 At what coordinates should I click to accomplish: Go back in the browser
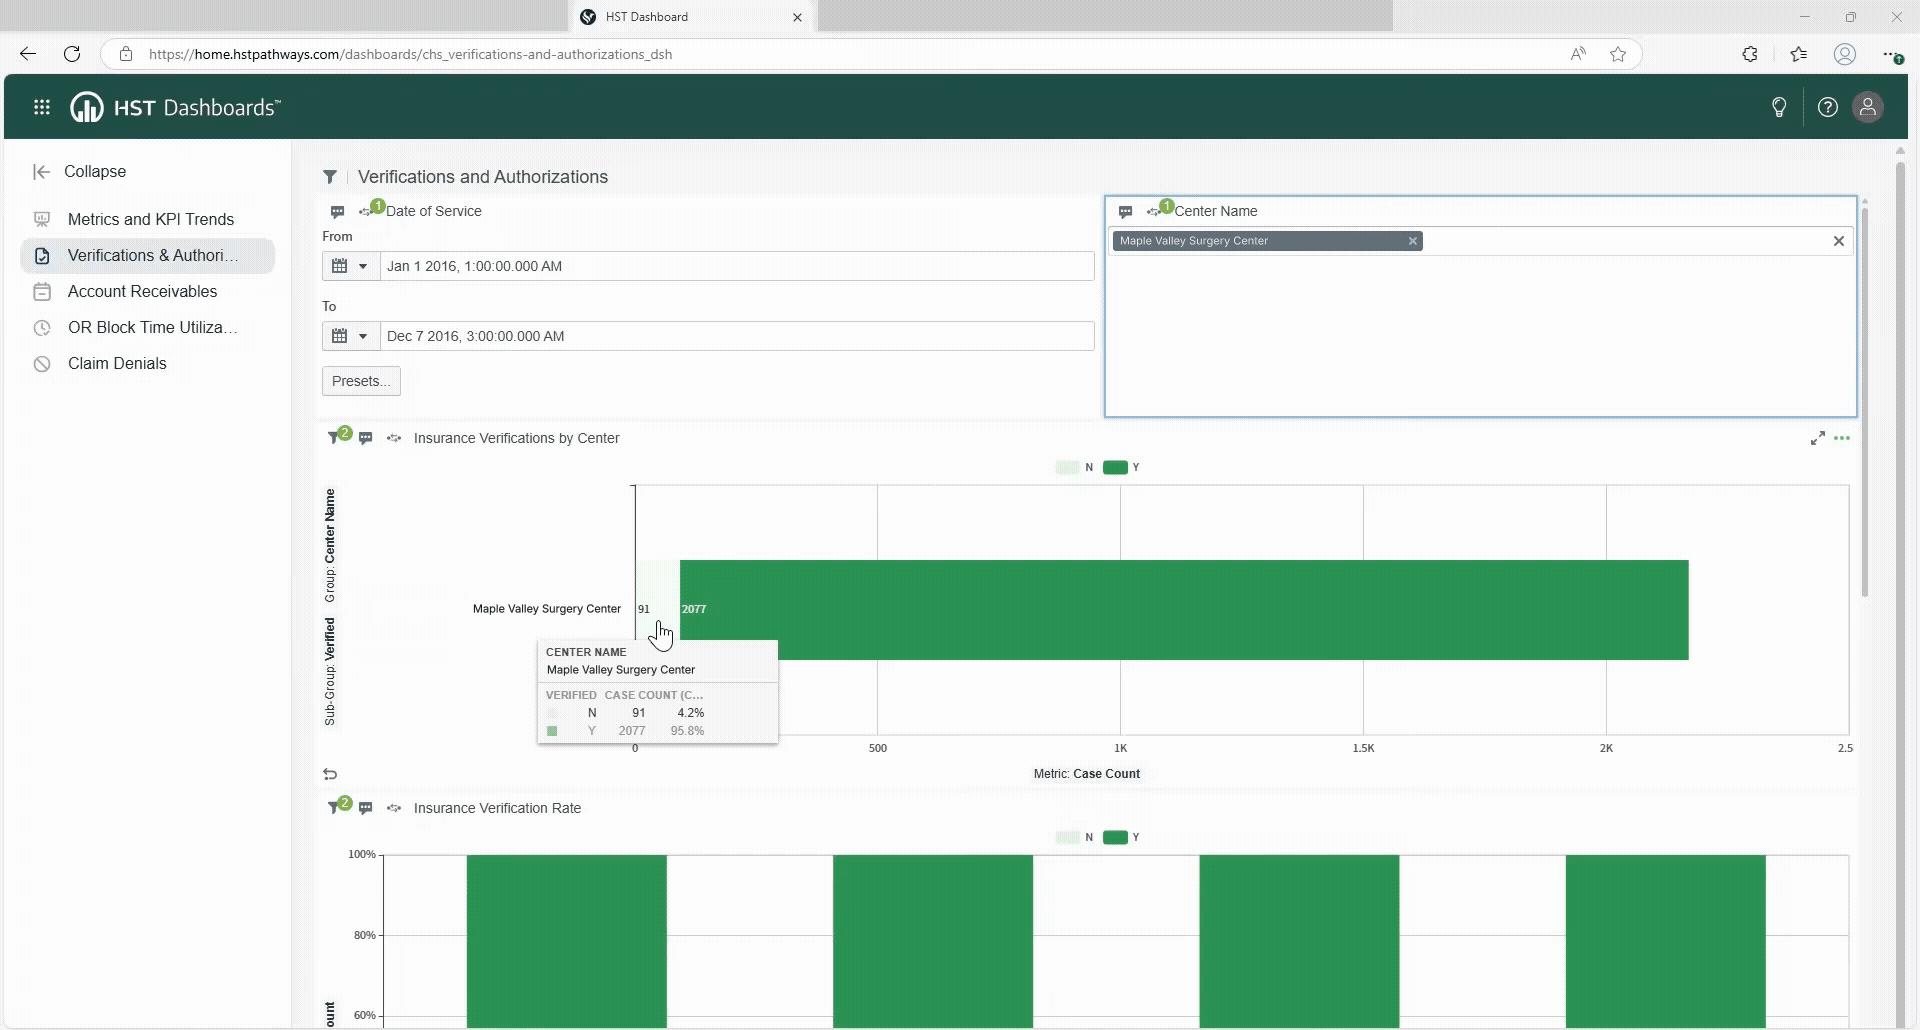click(x=28, y=54)
